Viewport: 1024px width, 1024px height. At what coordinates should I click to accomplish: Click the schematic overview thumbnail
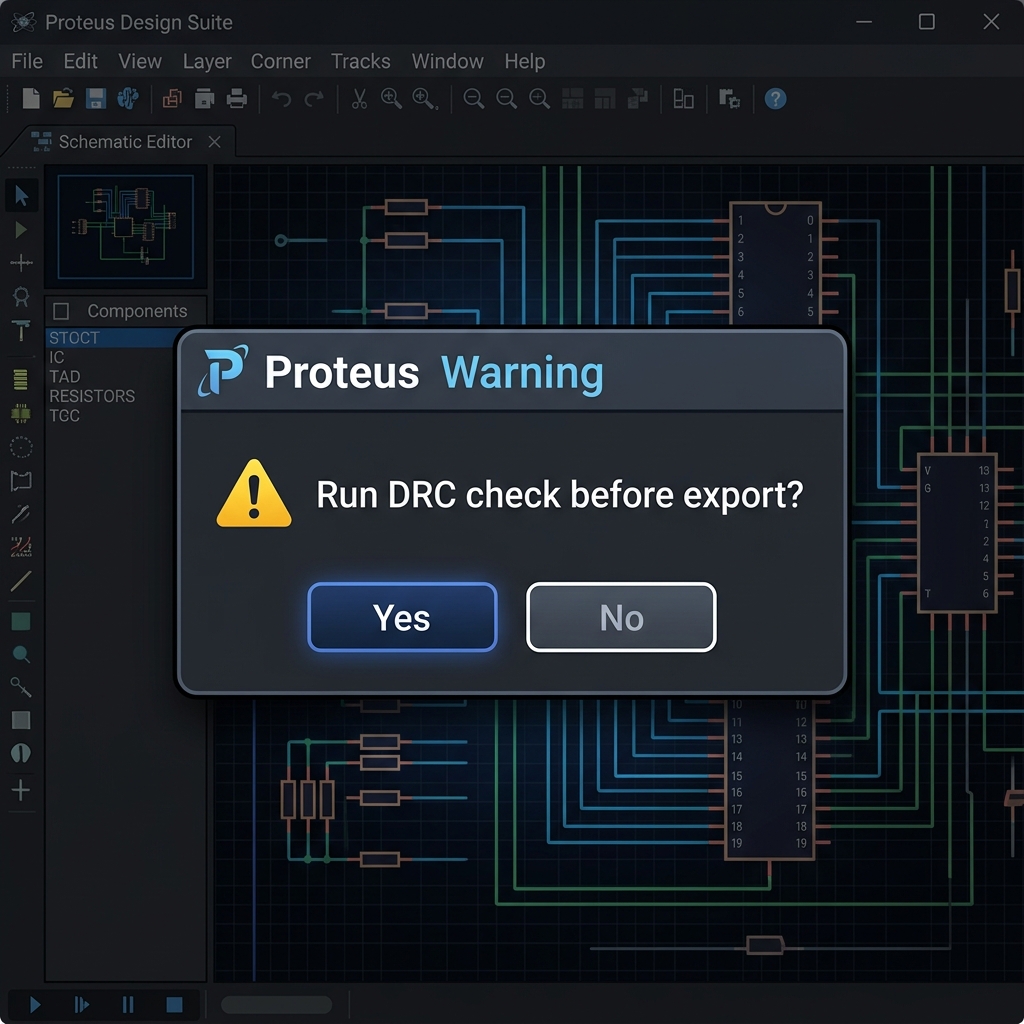(x=125, y=227)
